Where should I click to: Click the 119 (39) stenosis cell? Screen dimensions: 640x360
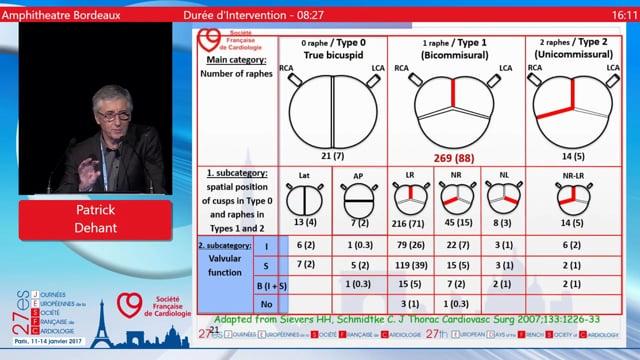(411, 265)
